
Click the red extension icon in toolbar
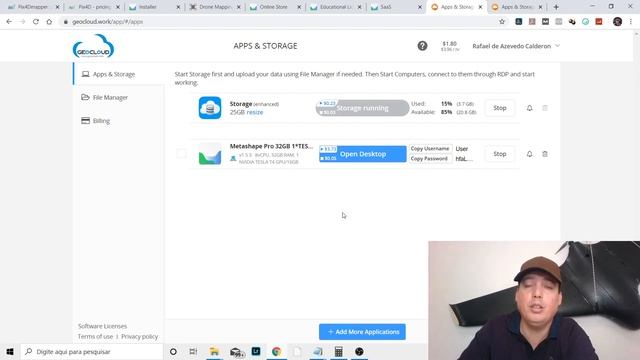click(x=599, y=22)
